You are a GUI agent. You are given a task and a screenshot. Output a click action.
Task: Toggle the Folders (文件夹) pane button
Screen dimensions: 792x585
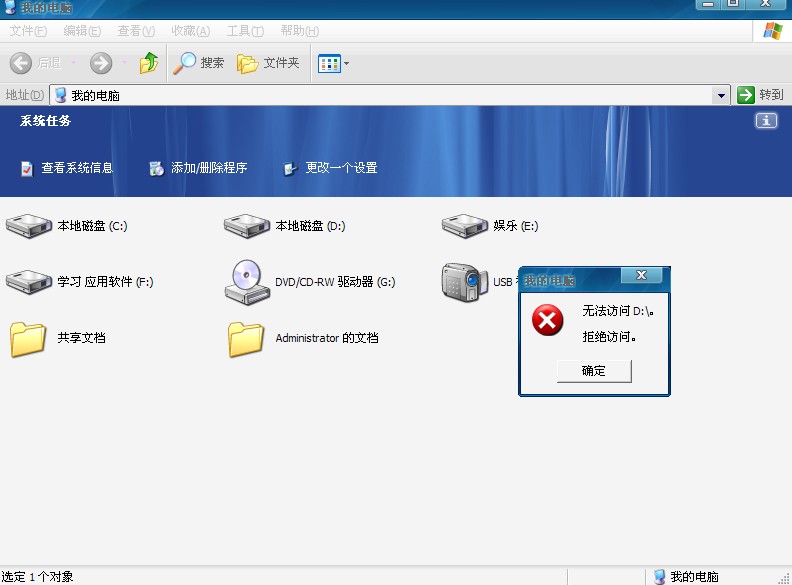pyautogui.click(x=268, y=63)
